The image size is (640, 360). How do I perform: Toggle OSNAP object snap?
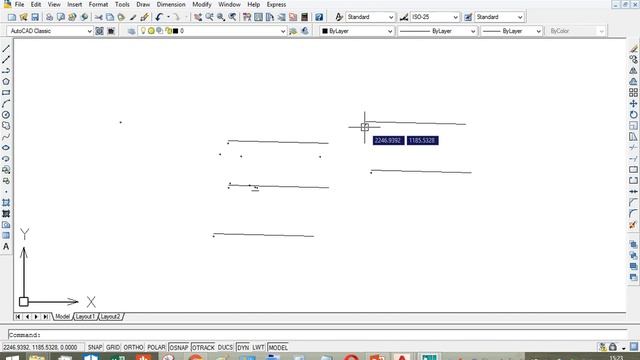(179, 347)
